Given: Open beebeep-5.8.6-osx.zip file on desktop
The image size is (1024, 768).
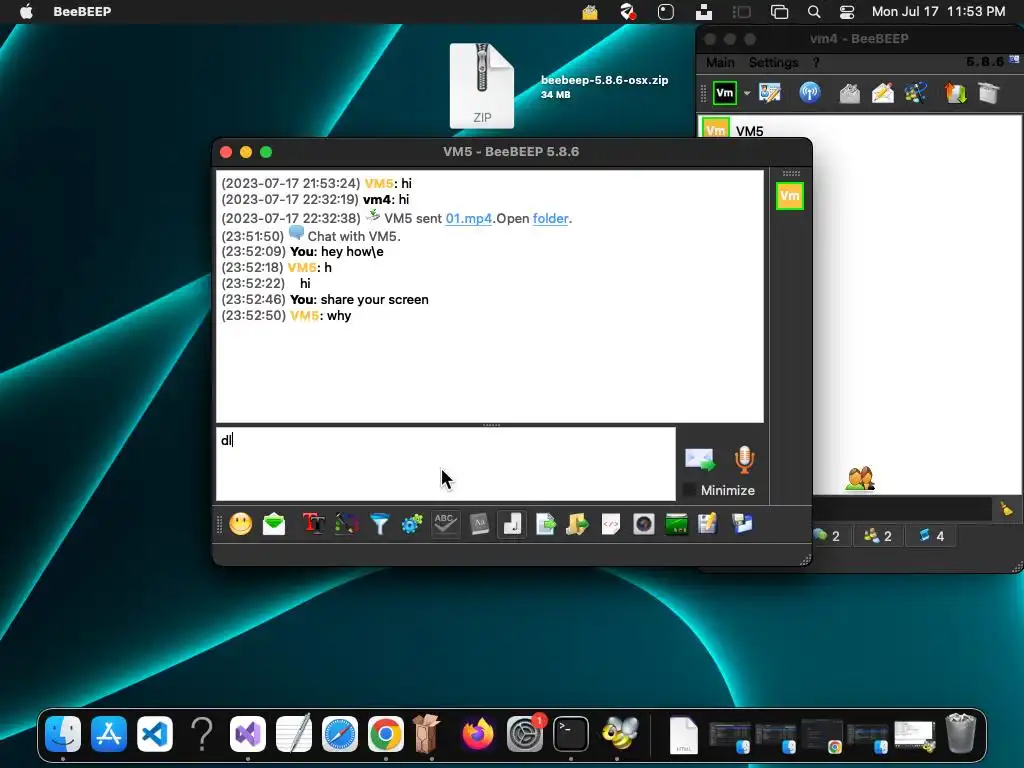Looking at the screenshot, I should pos(482,86).
